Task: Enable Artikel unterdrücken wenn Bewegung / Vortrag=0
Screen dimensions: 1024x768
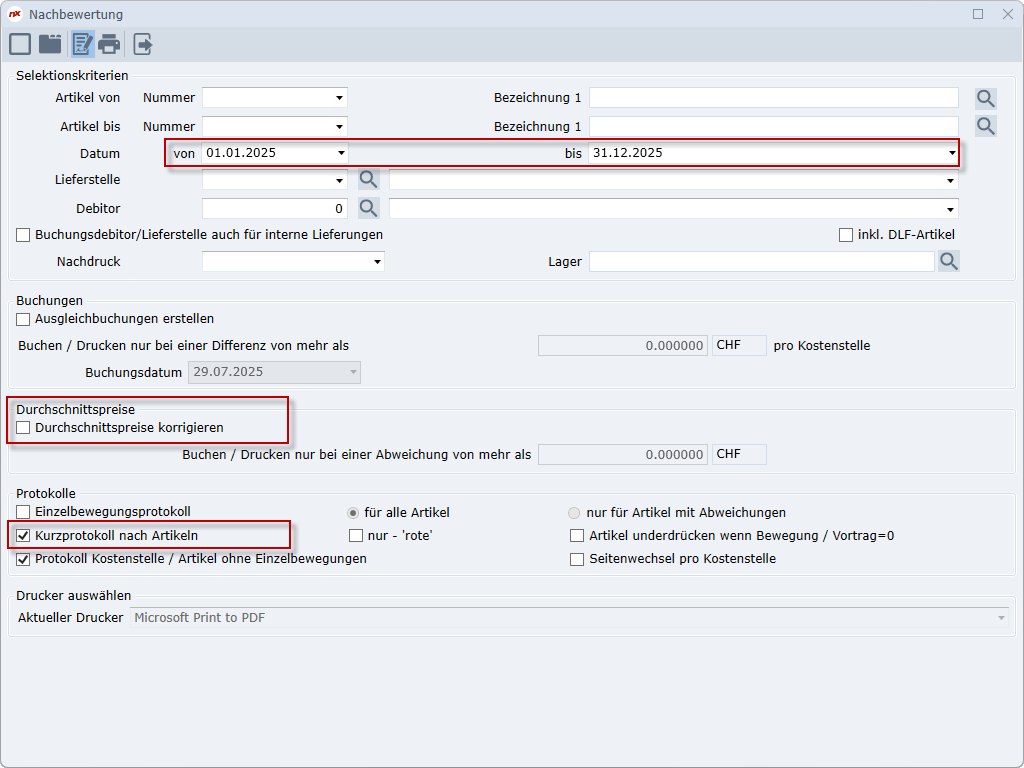Action: 577,536
